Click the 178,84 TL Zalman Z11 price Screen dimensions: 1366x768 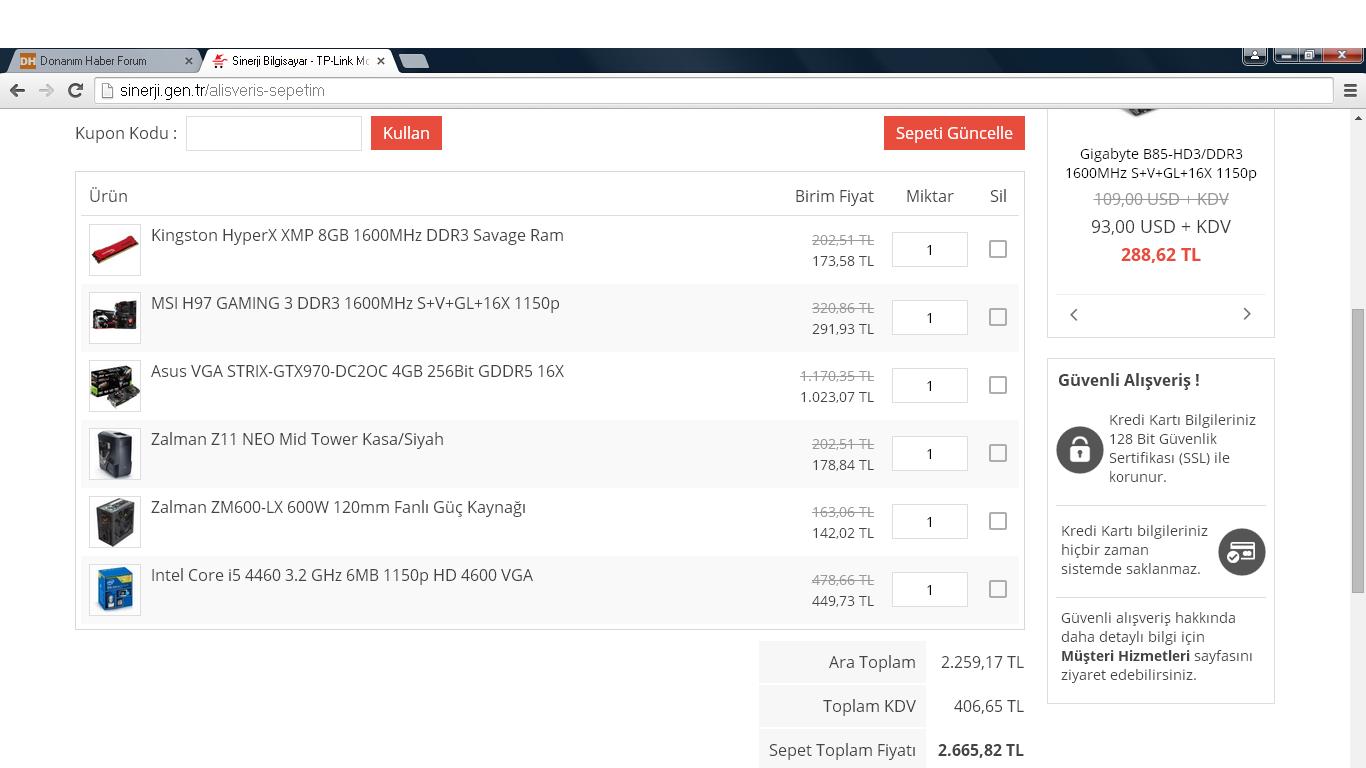click(843, 465)
